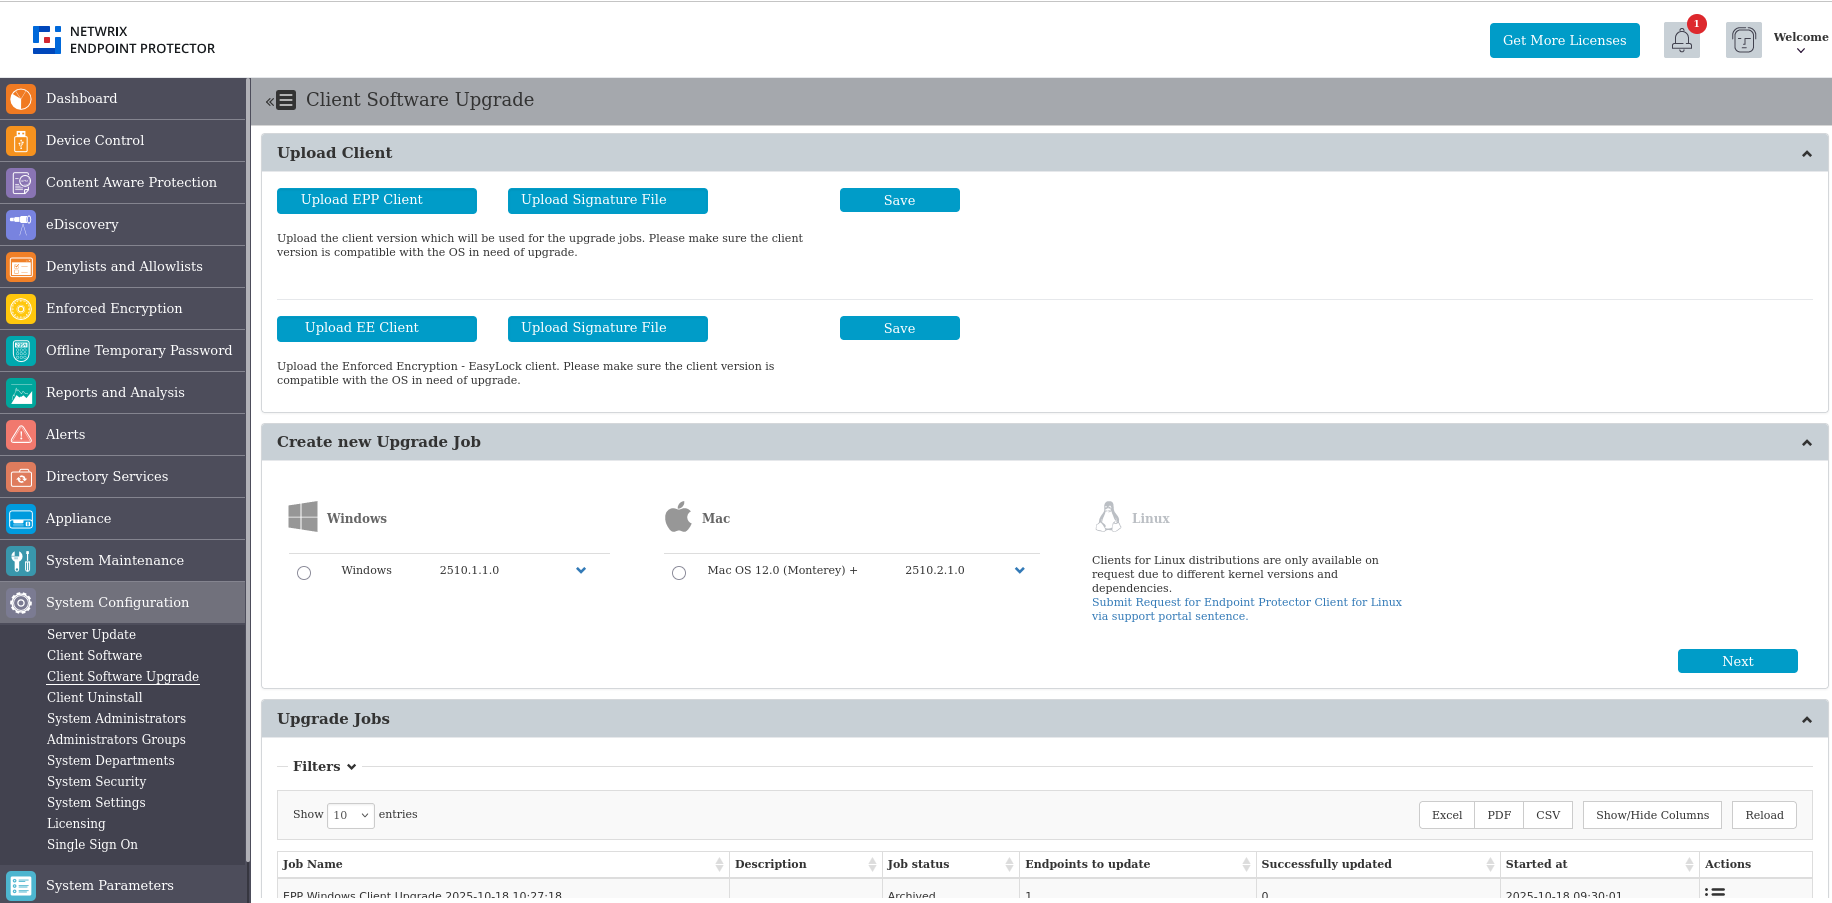The height and width of the screenshot is (903, 1832).
Task: Click the Get More Licenses button
Action: 1564,40
